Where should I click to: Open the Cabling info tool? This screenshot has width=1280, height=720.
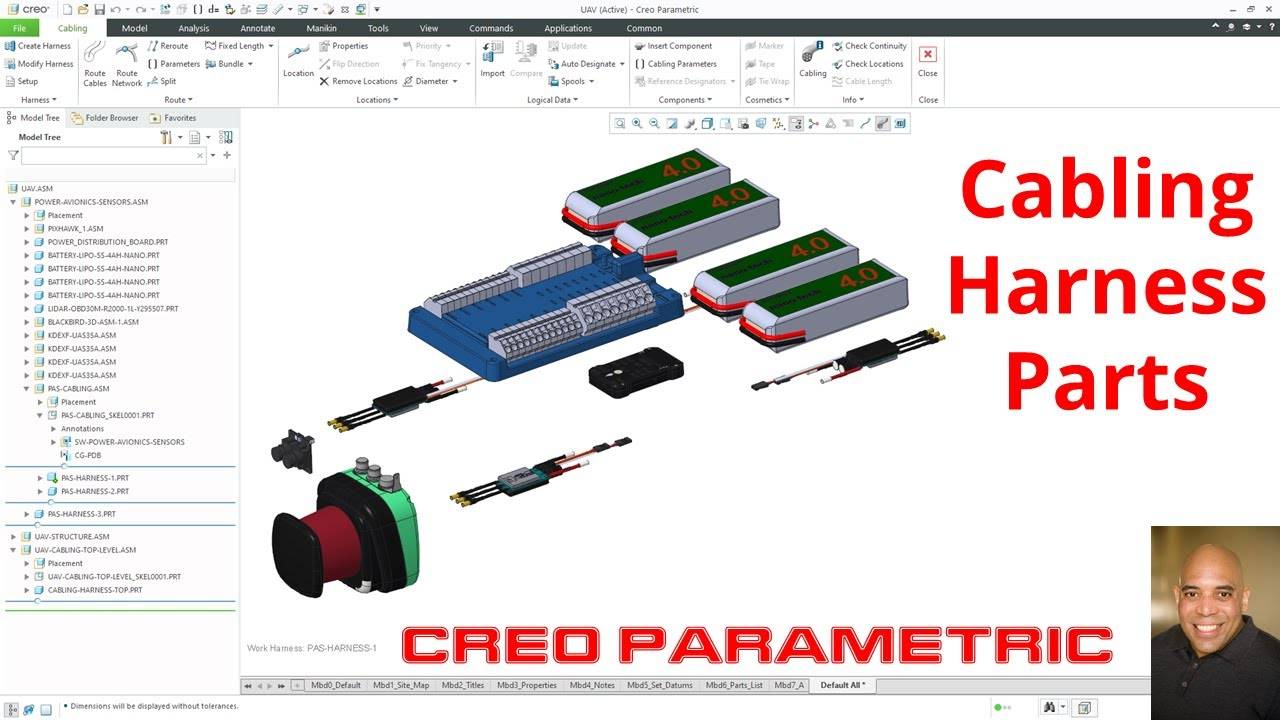(x=813, y=60)
